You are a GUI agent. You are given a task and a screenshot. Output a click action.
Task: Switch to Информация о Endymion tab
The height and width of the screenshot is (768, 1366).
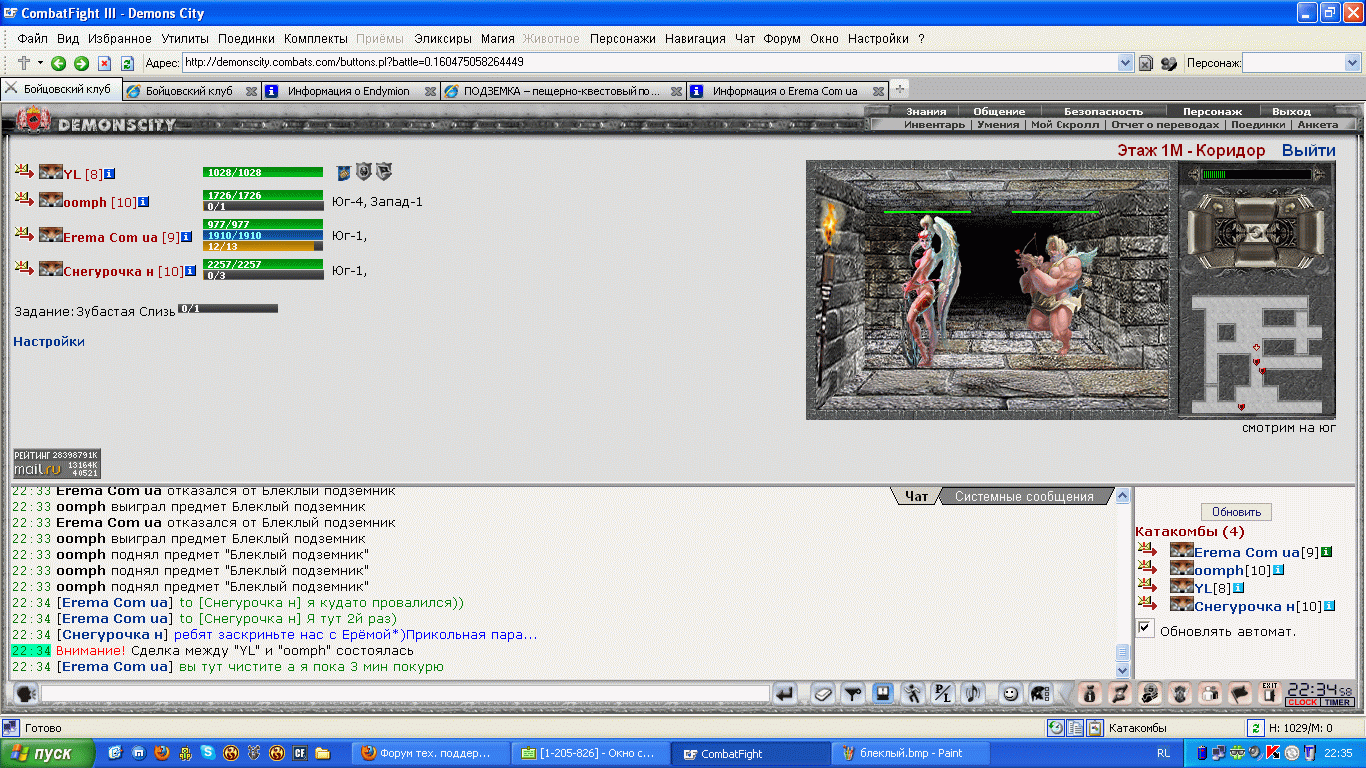349,90
